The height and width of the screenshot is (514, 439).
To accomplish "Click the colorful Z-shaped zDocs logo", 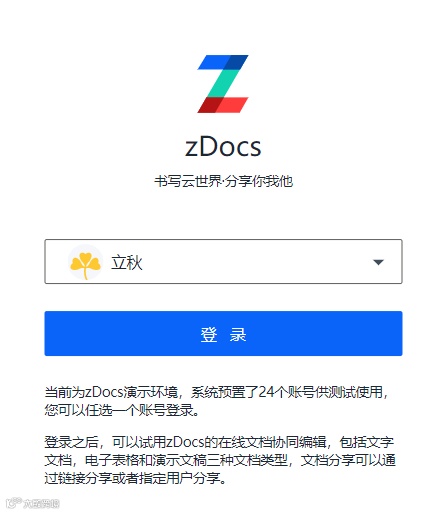I will [x=223, y=84].
